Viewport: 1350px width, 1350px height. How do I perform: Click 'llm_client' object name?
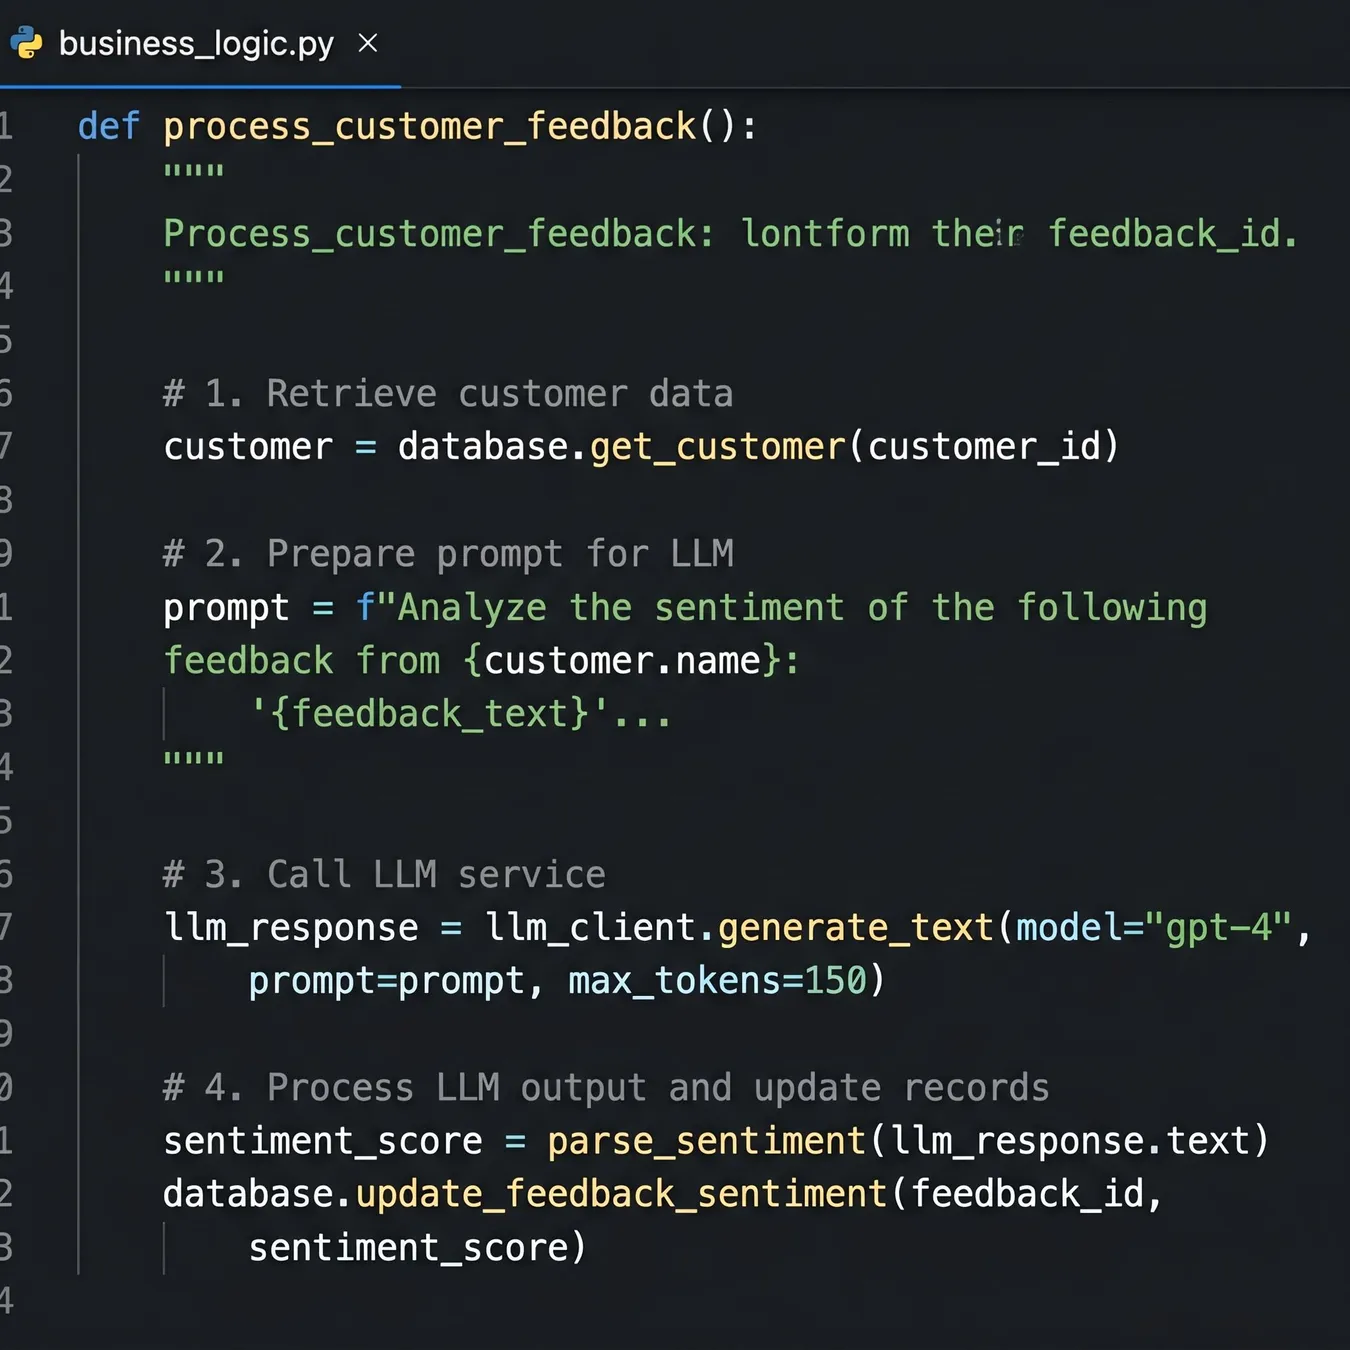[x=590, y=928]
